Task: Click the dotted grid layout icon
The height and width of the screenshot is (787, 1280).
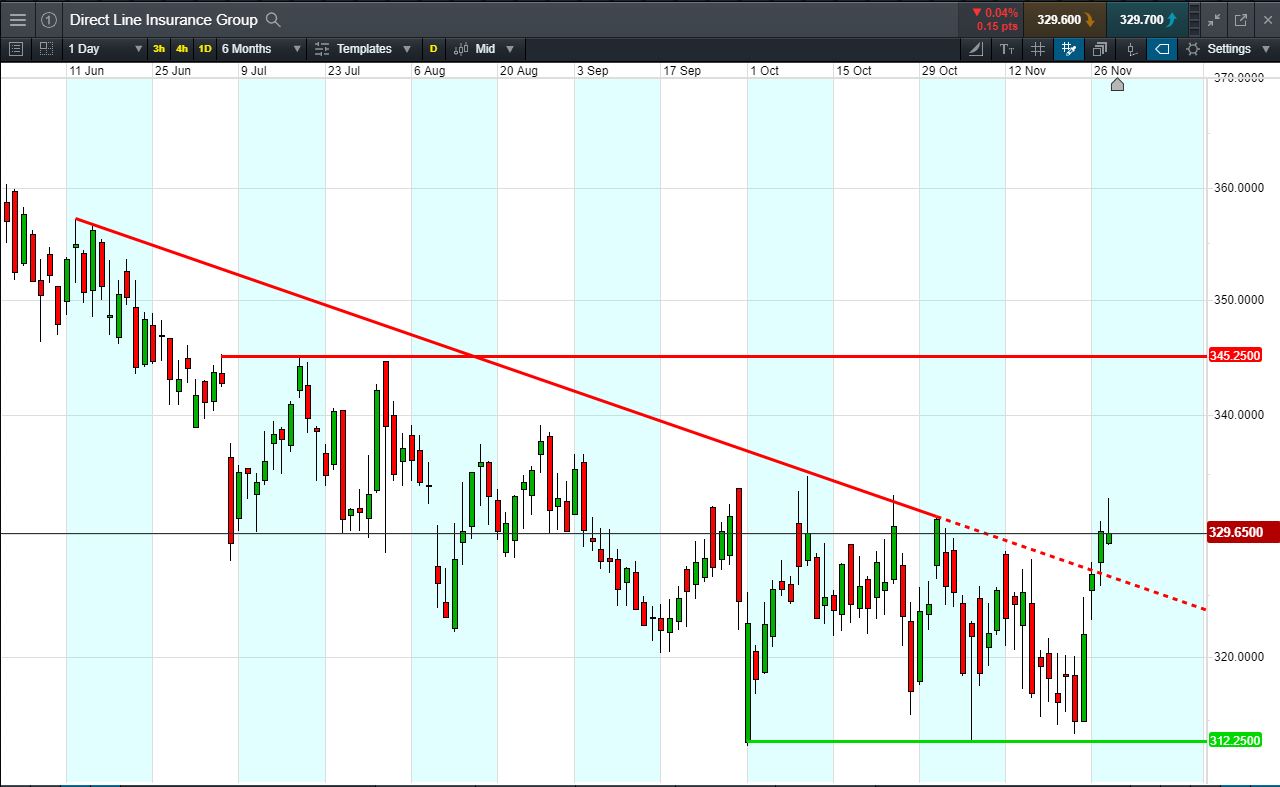Action: tap(46, 48)
